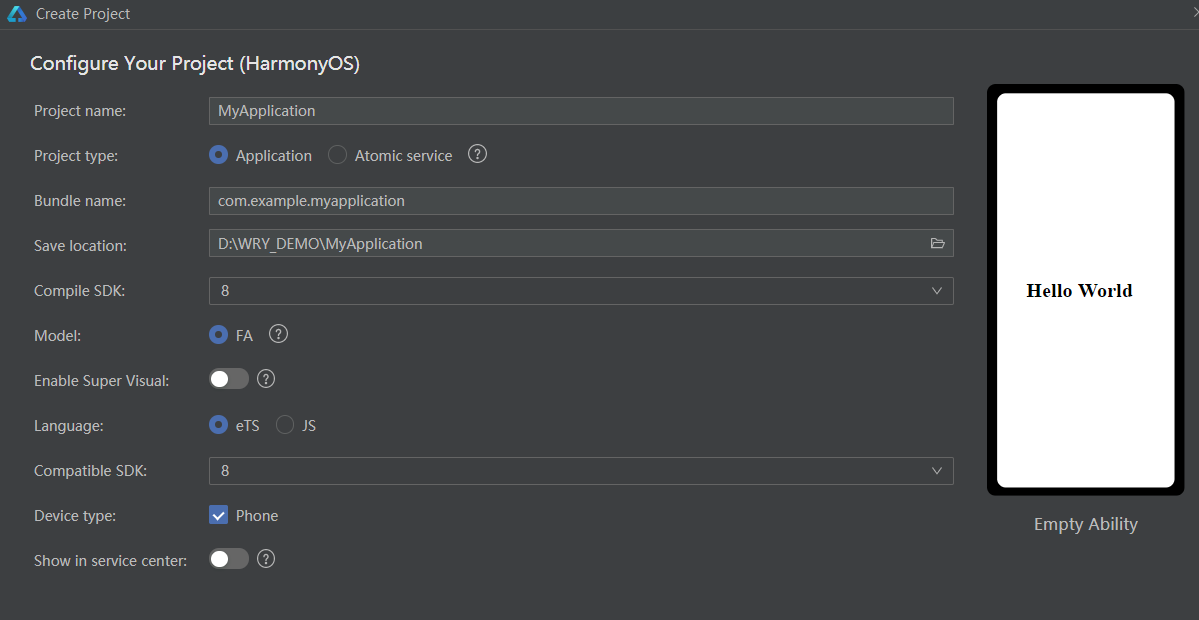Click the Project name input field

[x=581, y=111]
